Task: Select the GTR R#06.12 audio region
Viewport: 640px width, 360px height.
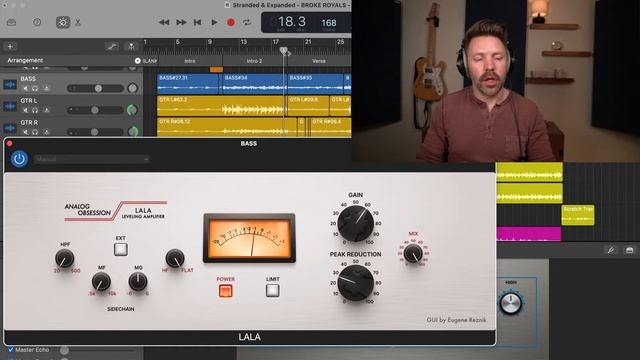Action: tap(227, 127)
